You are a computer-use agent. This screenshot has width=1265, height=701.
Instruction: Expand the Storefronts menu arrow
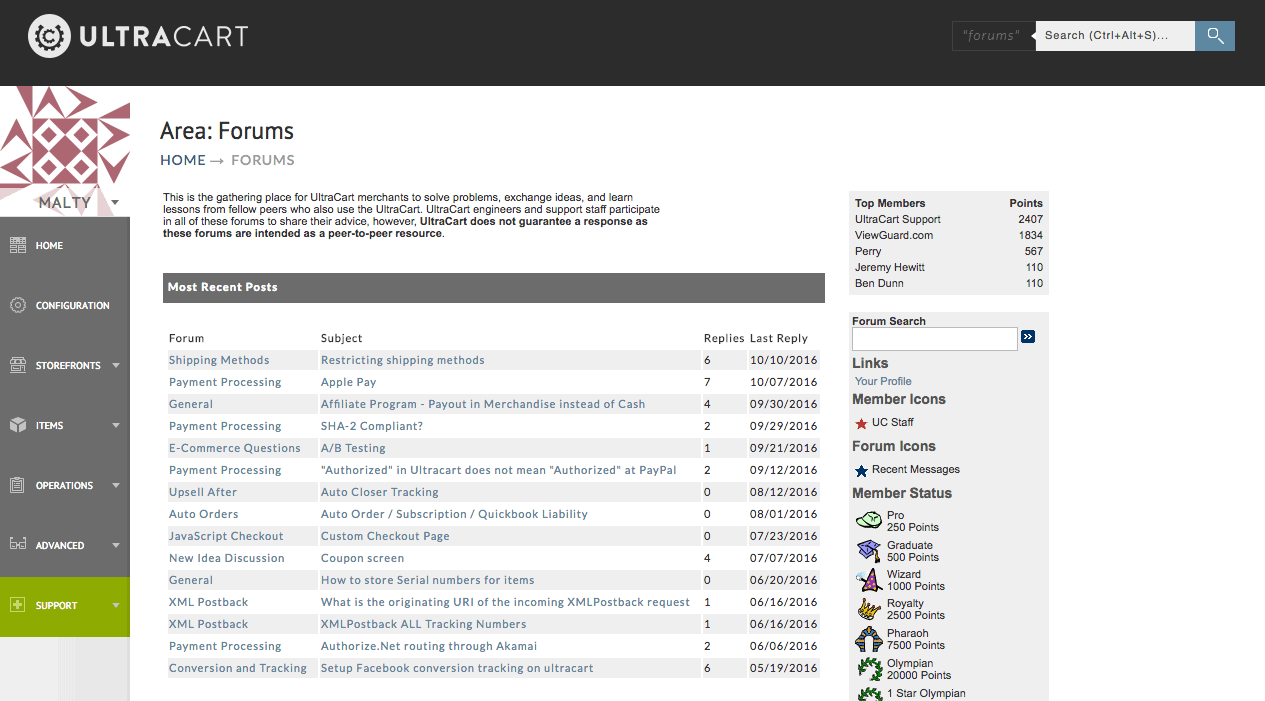[x=116, y=366]
